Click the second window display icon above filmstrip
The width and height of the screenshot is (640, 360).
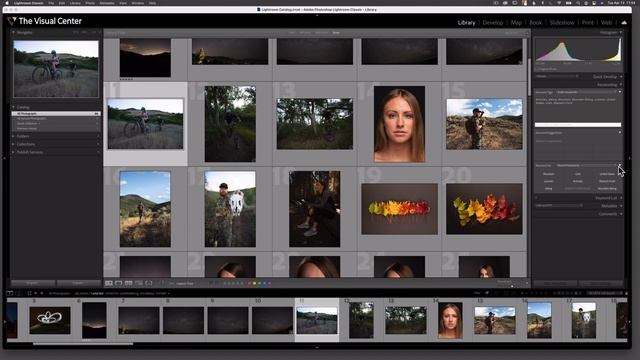(19, 293)
